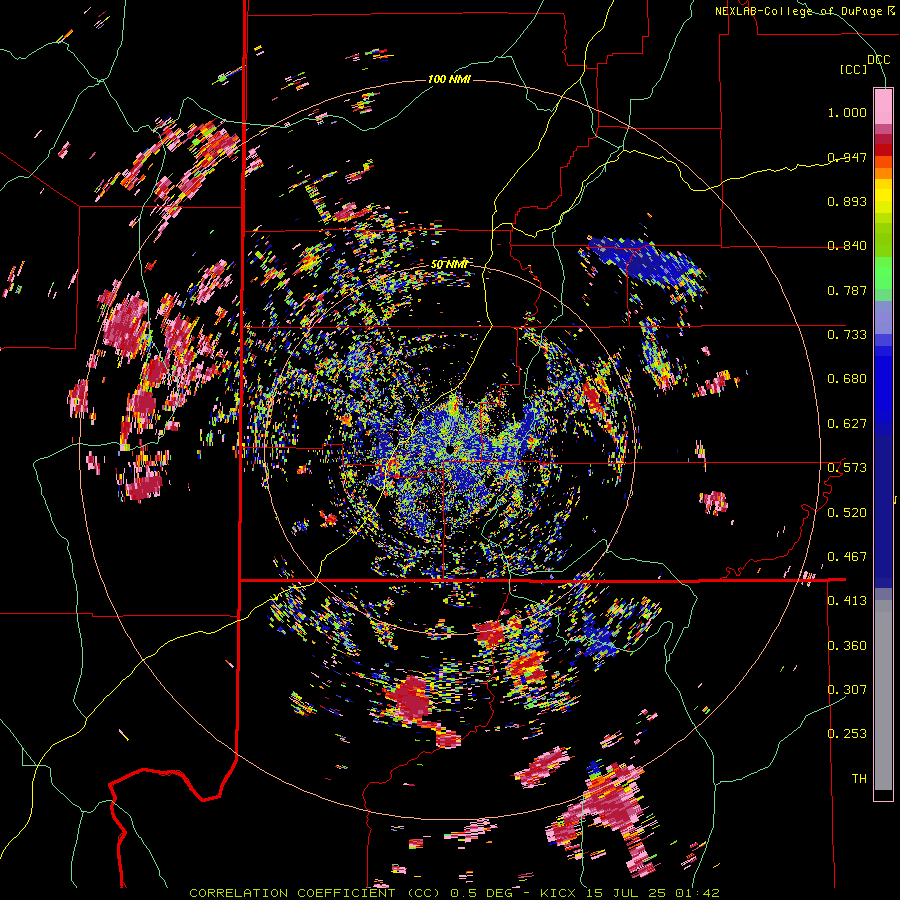Select the 0.307 scale value

coord(847,689)
